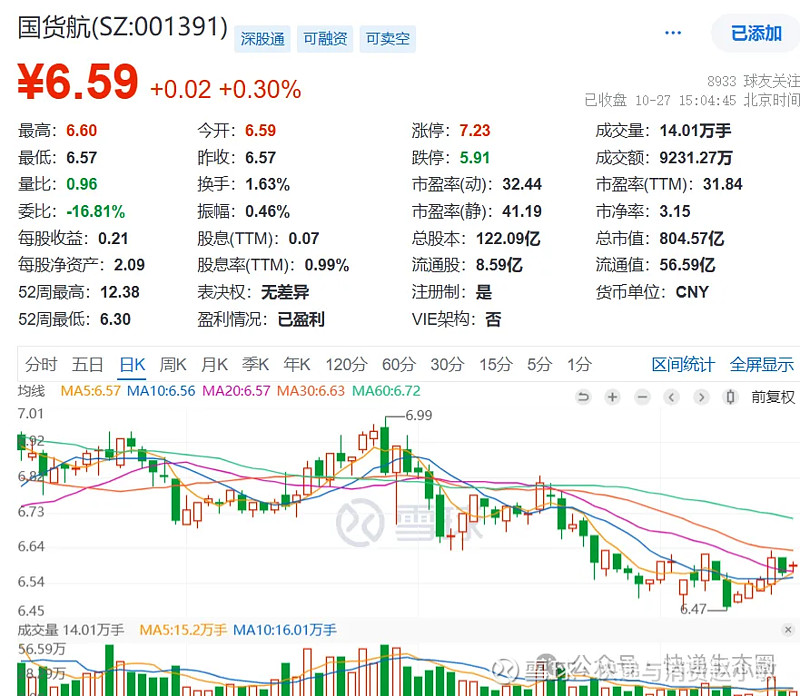Toggle 全屏显示 full-screen chart mode
The image size is (800, 696).
(x=761, y=365)
